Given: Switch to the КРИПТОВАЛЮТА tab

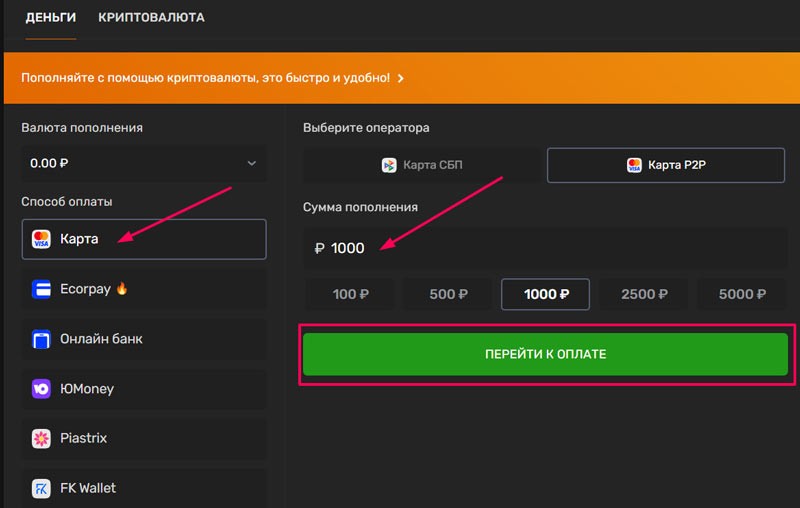Looking at the screenshot, I should point(151,18).
